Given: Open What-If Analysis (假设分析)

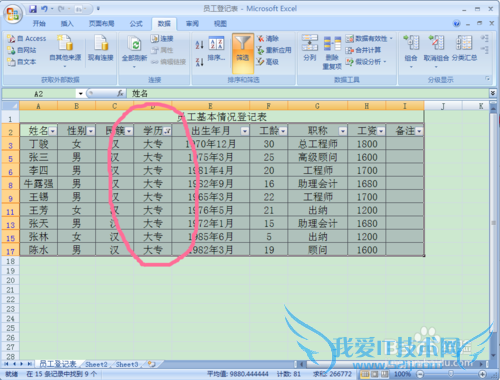Looking at the screenshot, I should coord(366,62).
